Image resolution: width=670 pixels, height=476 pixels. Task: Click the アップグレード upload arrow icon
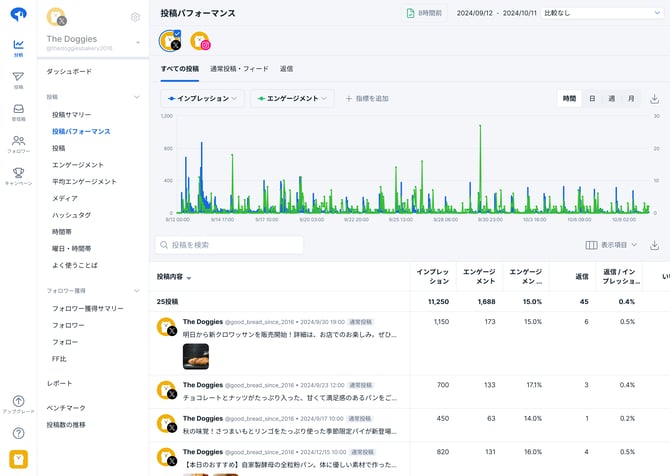point(18,402)
